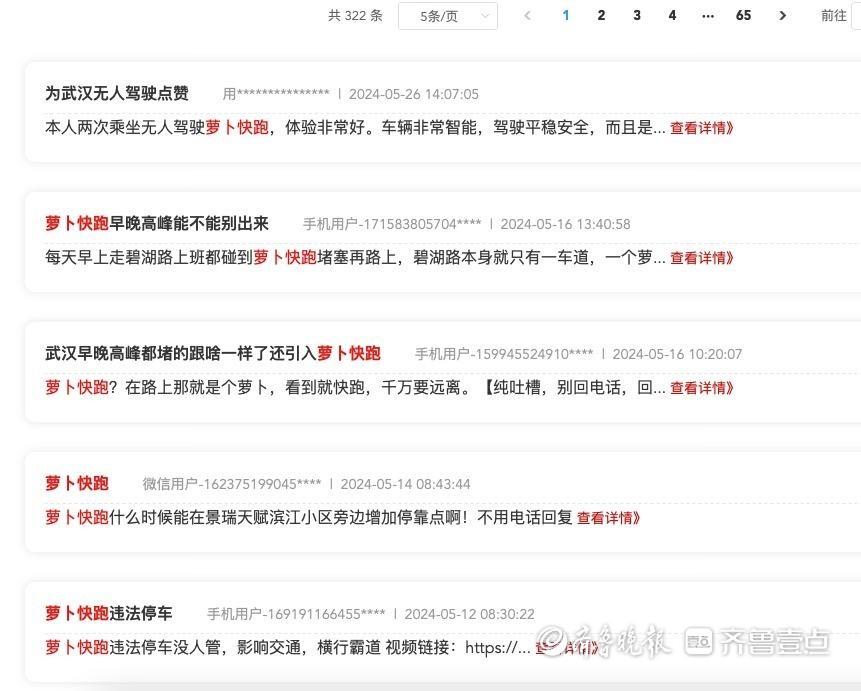Click user 手机用户-159945524910****
Viewport: 861px width, 691px height.
pos(504,354)
